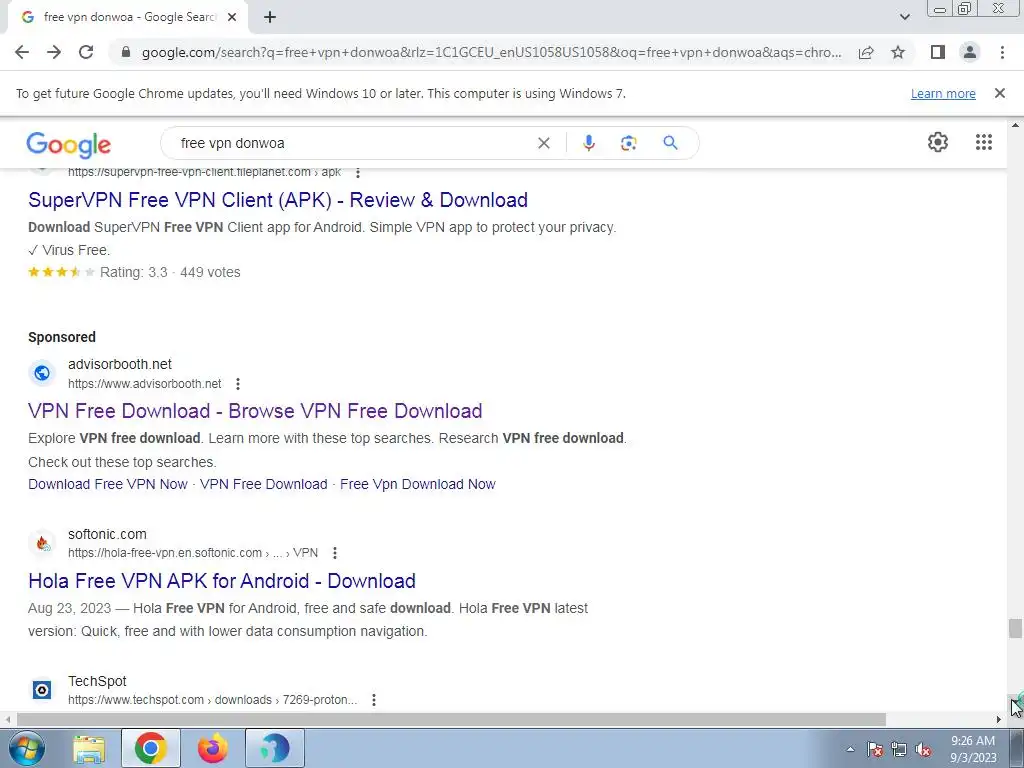Screen dimensions: 1024x768
Task: Clear the search query text
Action: tap(543, 143)
